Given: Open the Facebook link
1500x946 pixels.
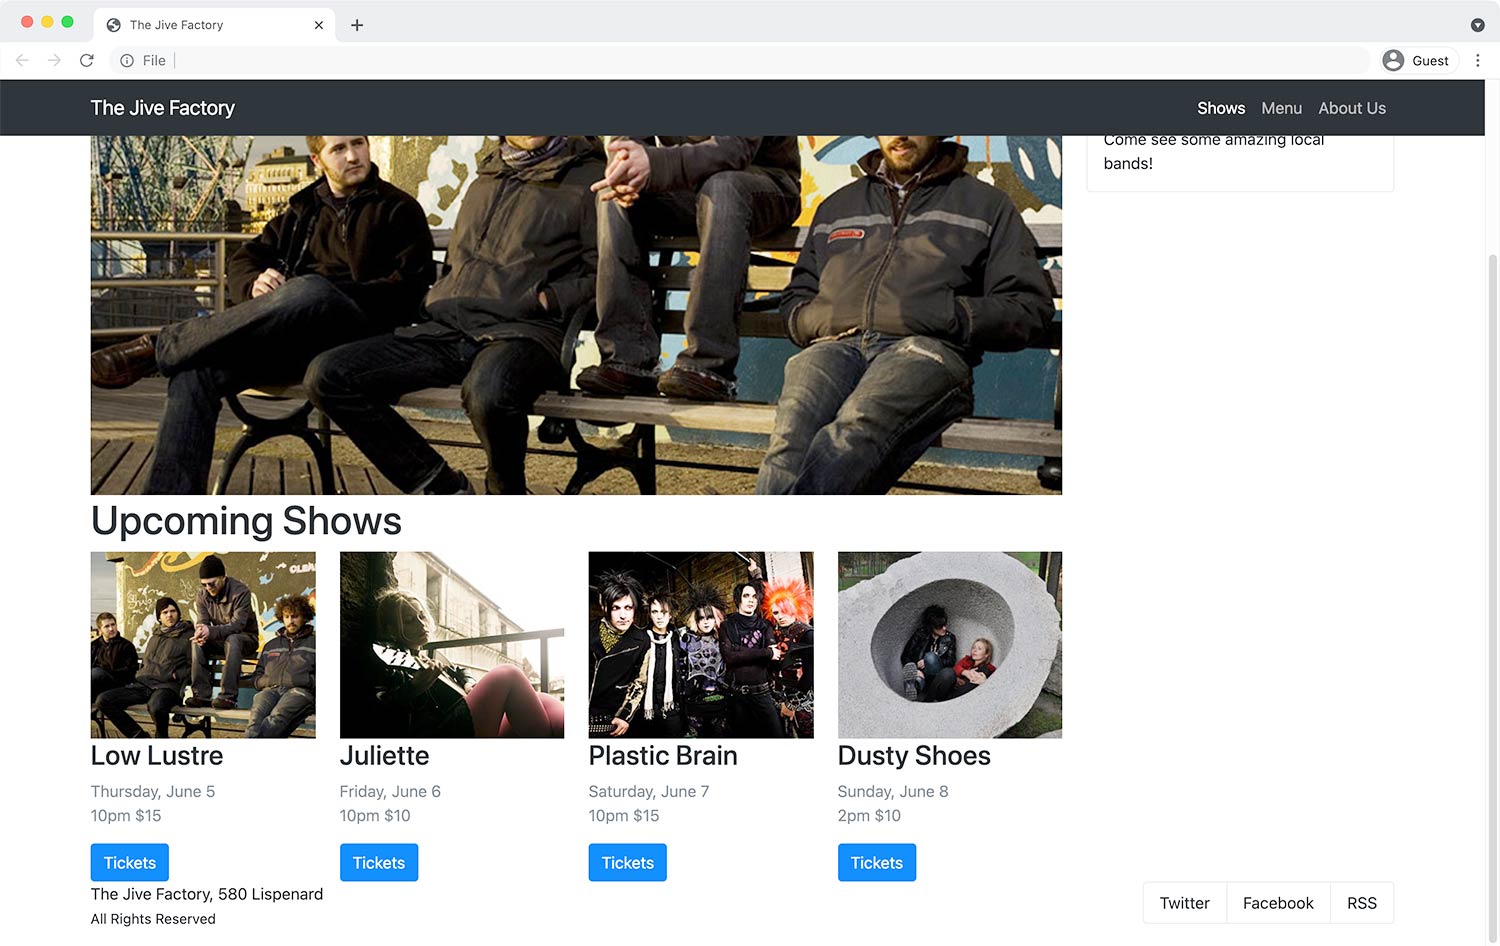Looking at the screenshot, I should coord(1278,902).
